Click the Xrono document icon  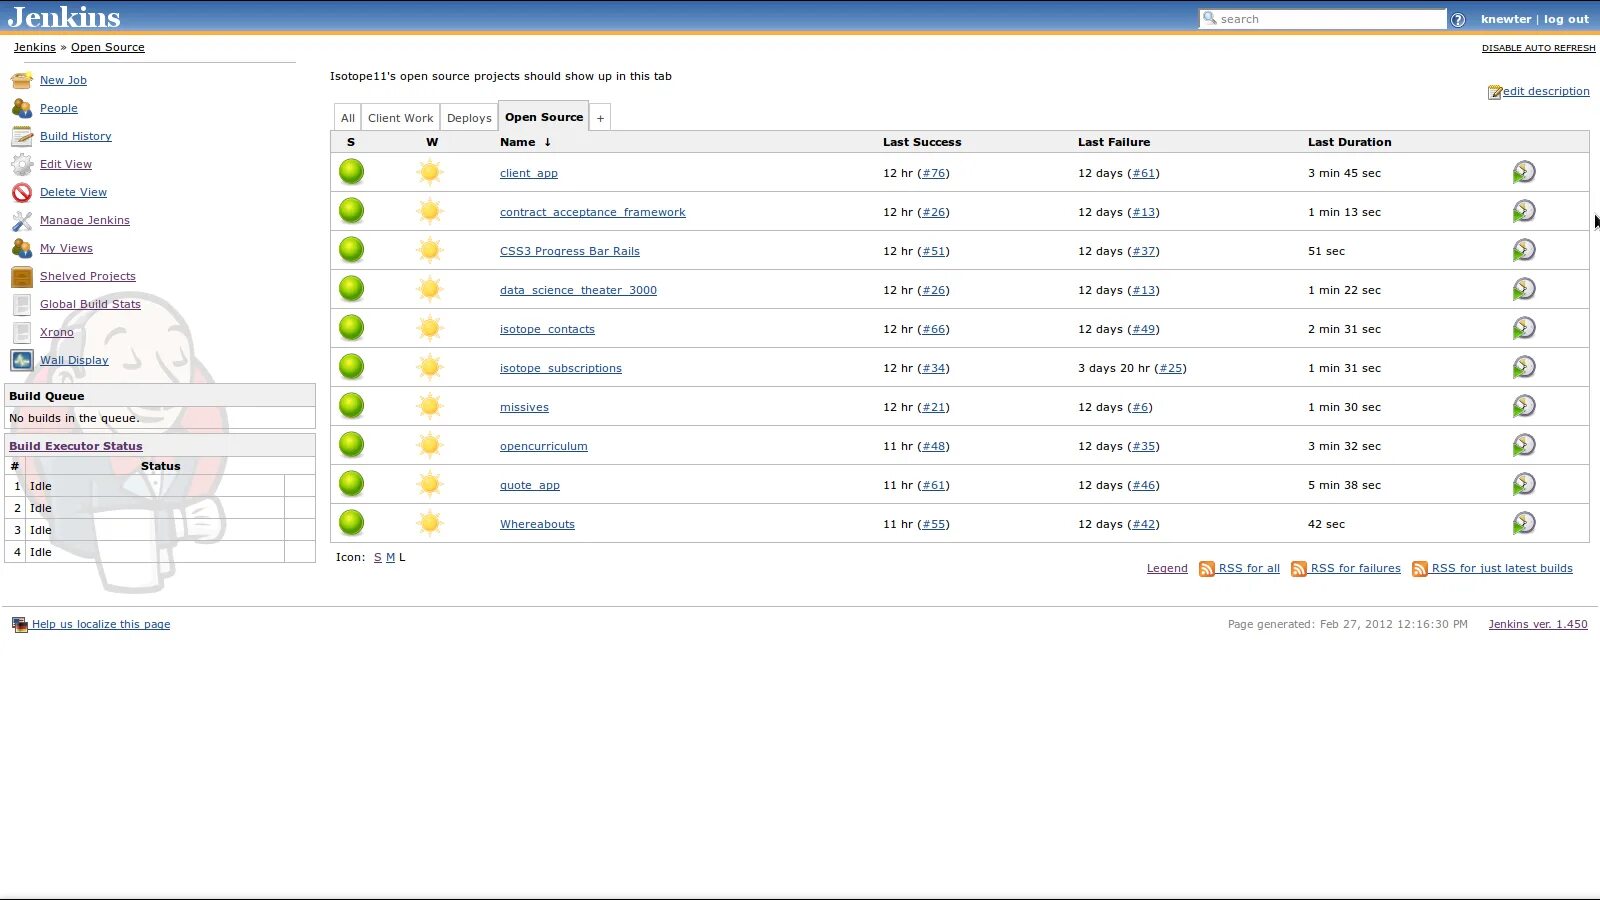tap(22, 332)
